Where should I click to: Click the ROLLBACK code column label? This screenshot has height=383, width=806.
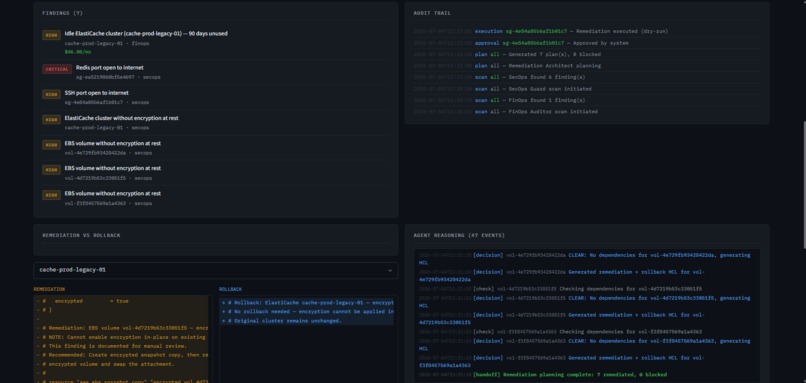230,289
